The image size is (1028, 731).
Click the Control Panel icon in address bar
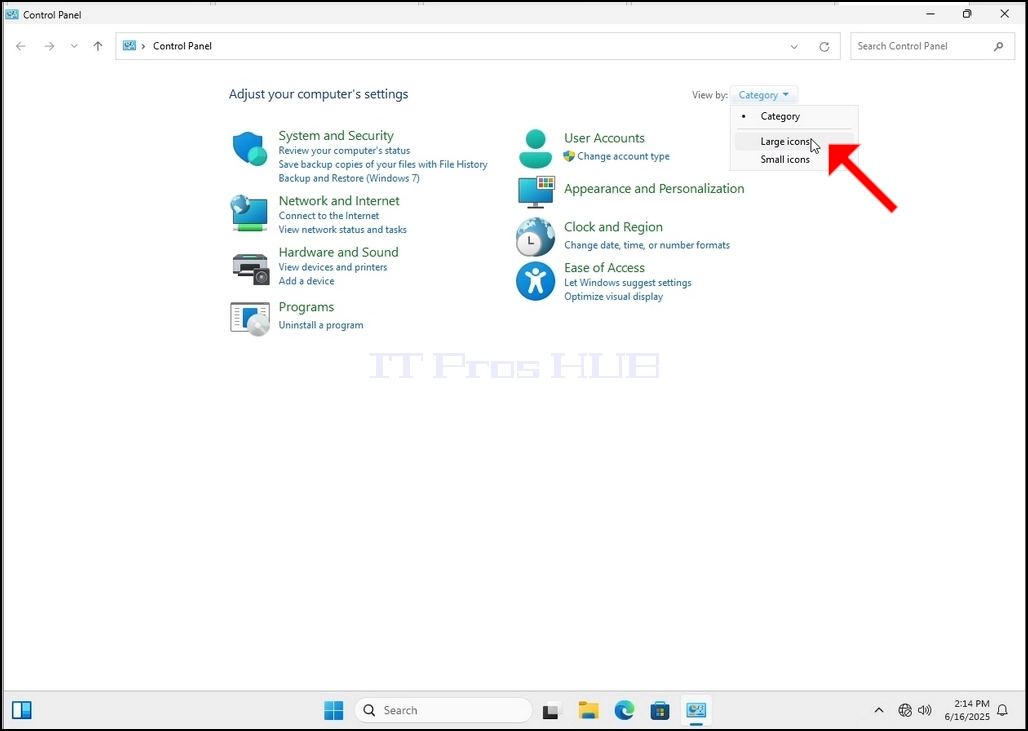pos(129,46)
